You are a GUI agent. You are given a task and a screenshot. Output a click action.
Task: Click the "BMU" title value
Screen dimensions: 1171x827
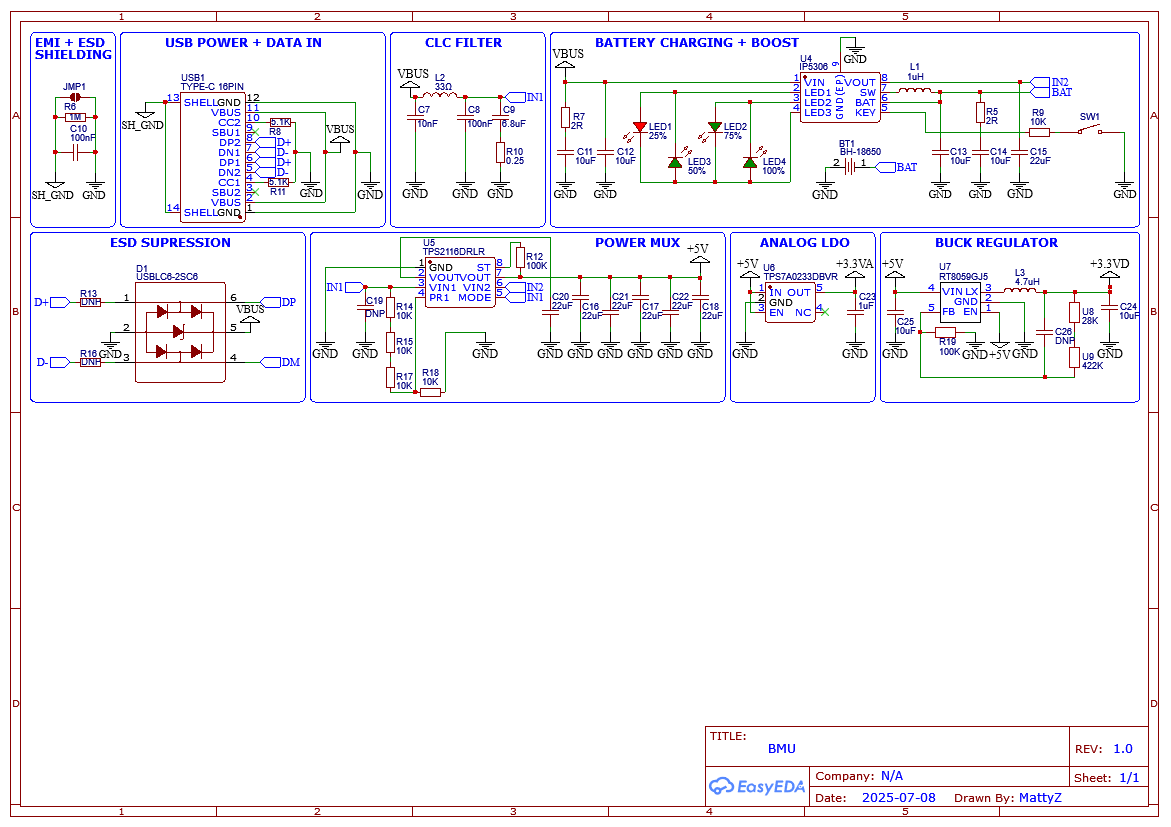click(x=781, y=749)
